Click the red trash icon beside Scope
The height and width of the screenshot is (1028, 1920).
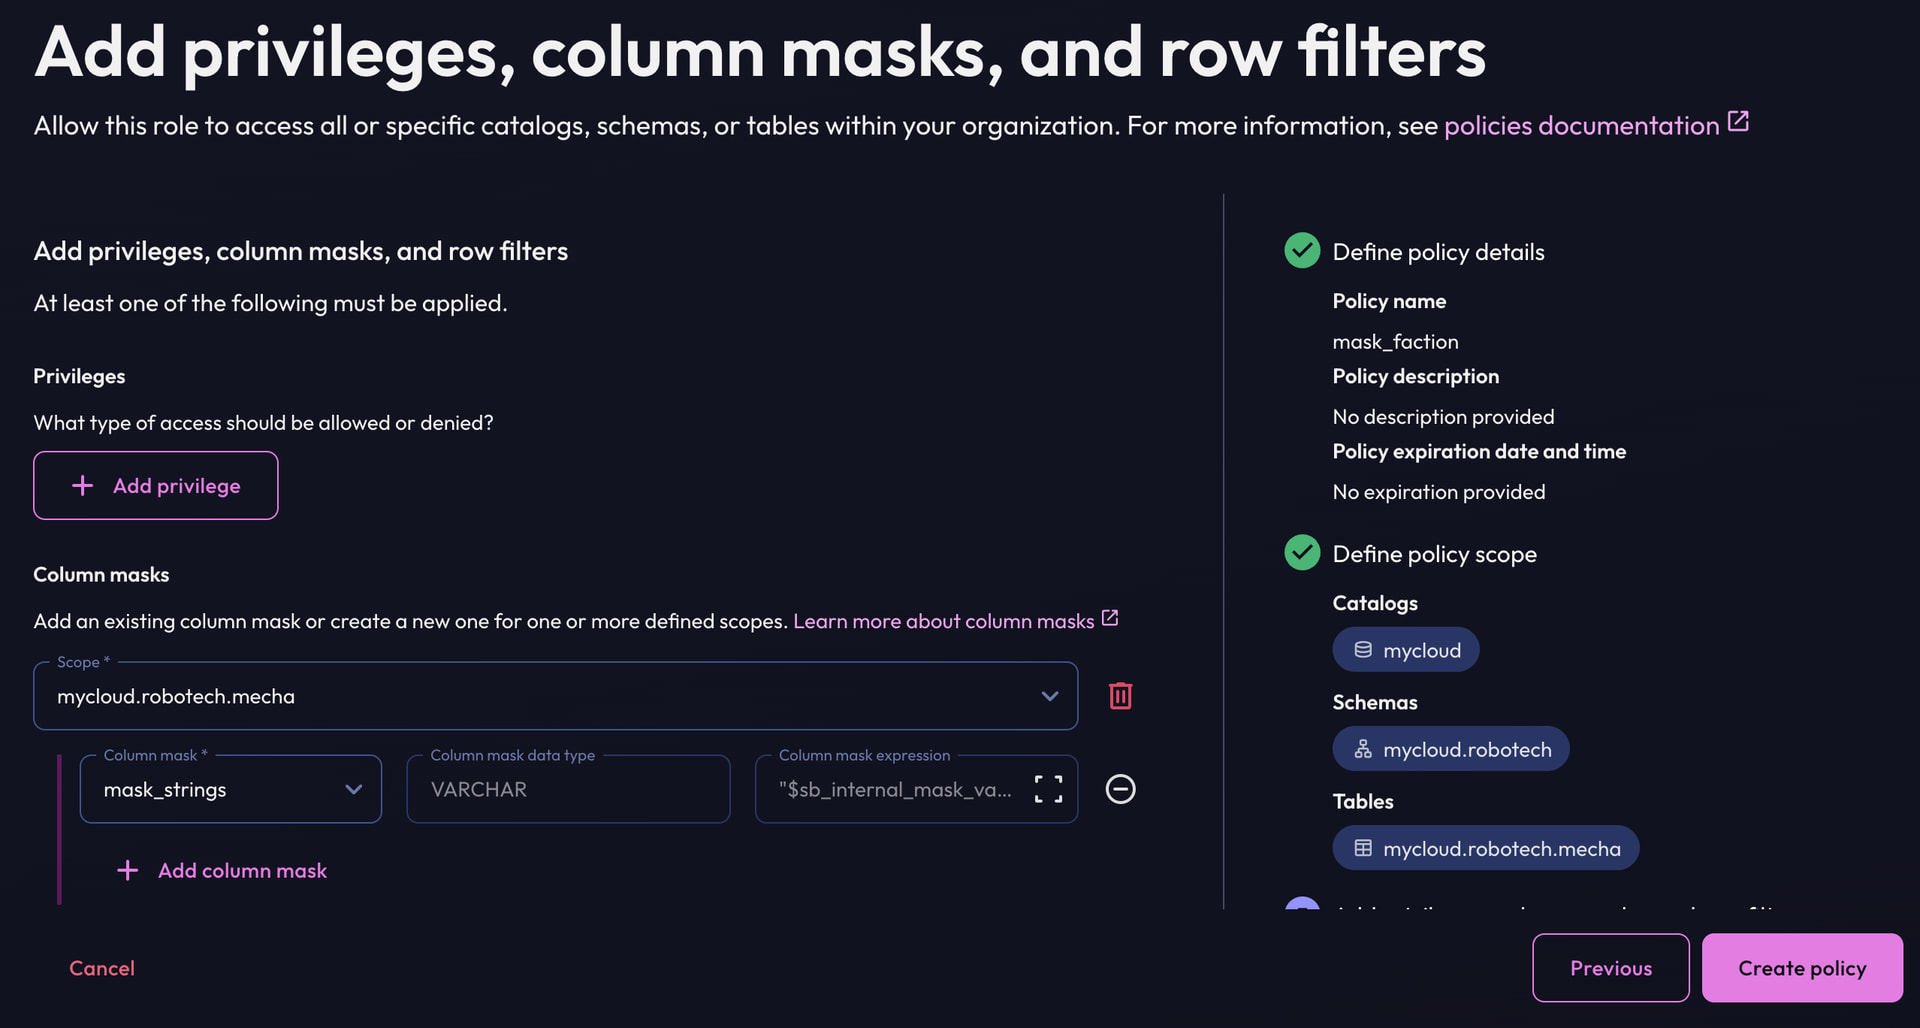[x=1120, y=696]
